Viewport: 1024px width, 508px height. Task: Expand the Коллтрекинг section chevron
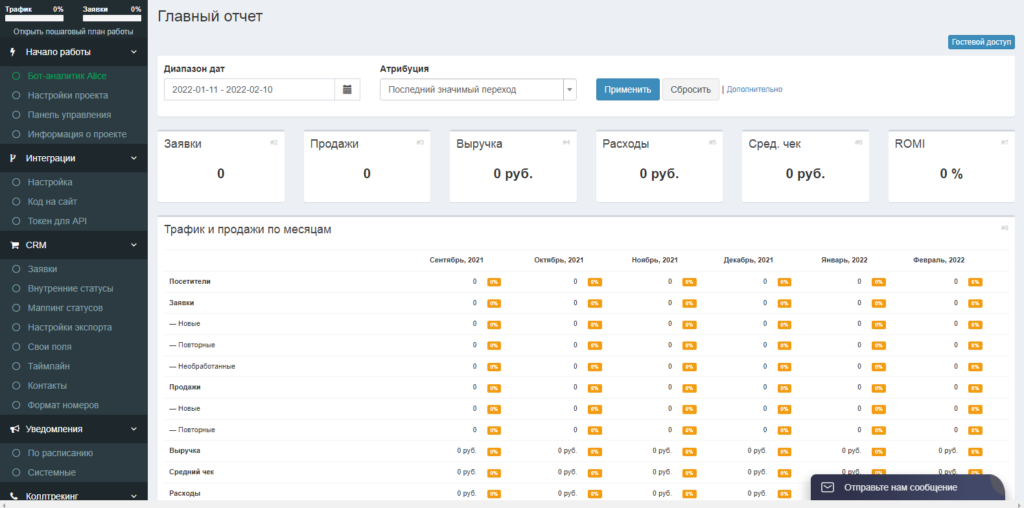(x=133, y=496)
